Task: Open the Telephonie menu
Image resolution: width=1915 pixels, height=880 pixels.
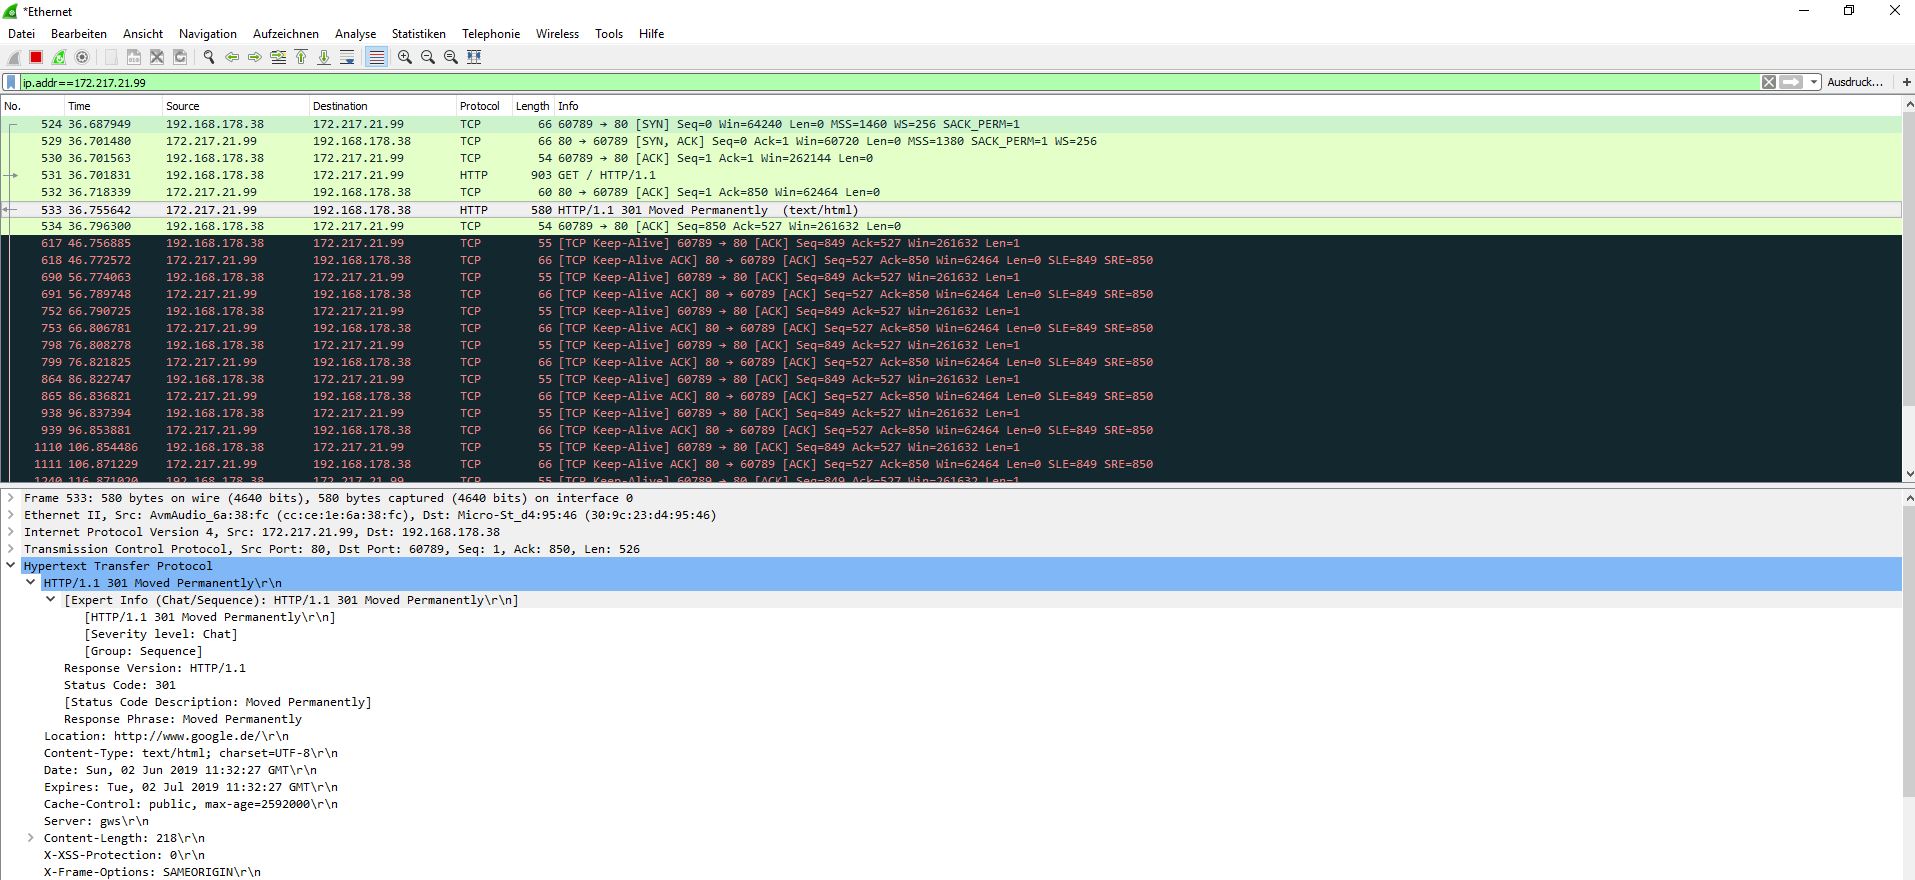Action: (x=491, y=34)
